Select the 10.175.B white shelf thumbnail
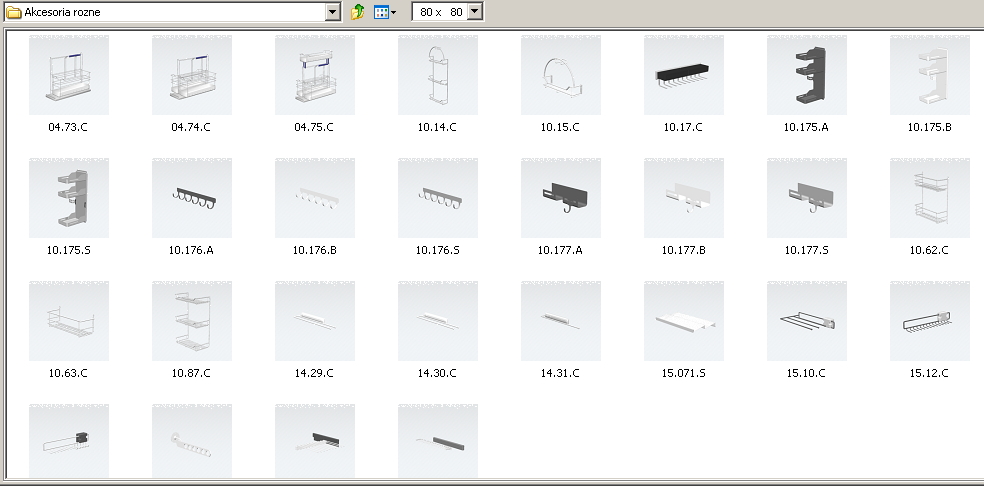The image size is (984, 486). coord(930,75)
